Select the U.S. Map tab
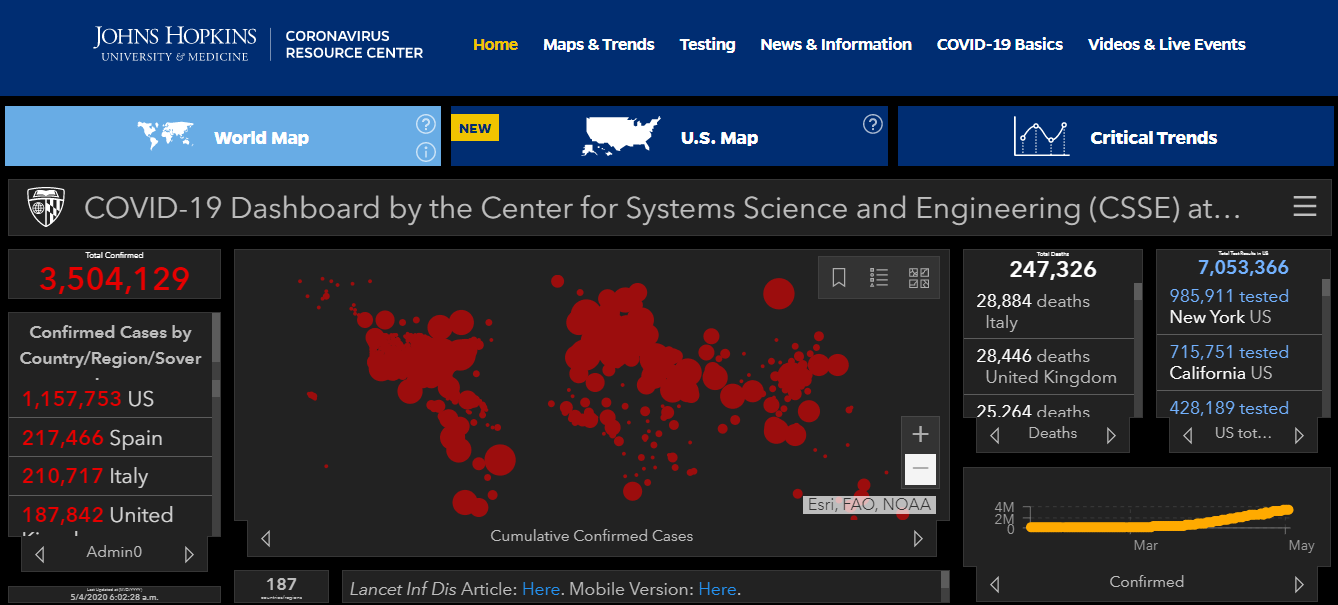This screenshot has height=605, width=1338. (669, 137)
